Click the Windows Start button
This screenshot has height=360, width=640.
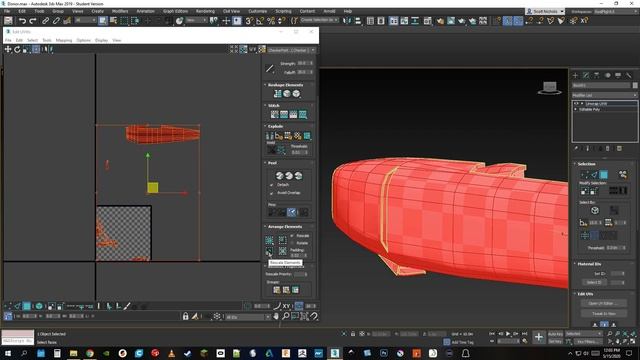(8, 353)
